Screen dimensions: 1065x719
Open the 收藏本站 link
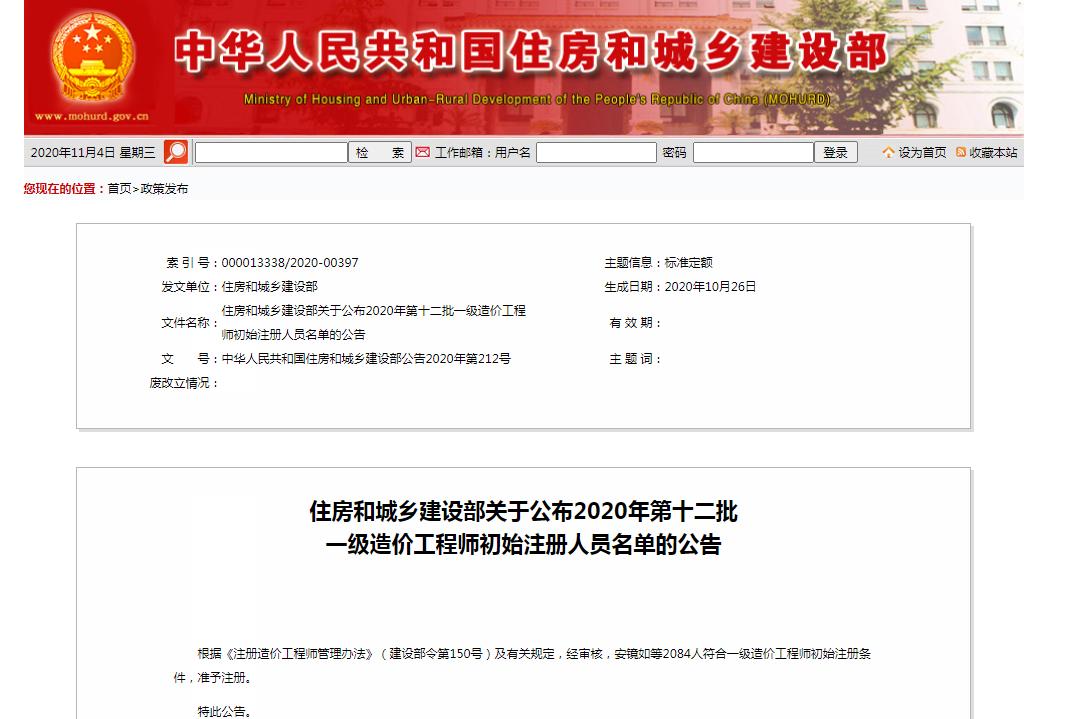tap(993, 152)
